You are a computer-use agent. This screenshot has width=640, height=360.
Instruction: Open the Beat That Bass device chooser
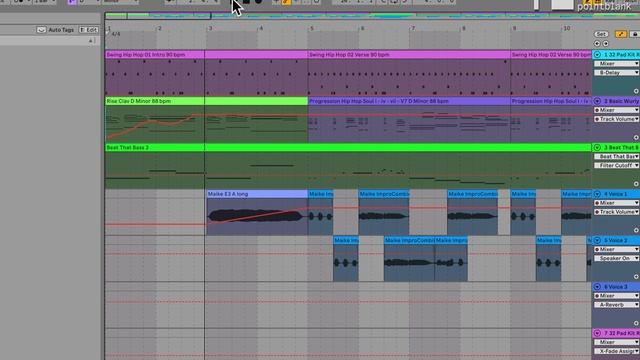coord(616,157)
